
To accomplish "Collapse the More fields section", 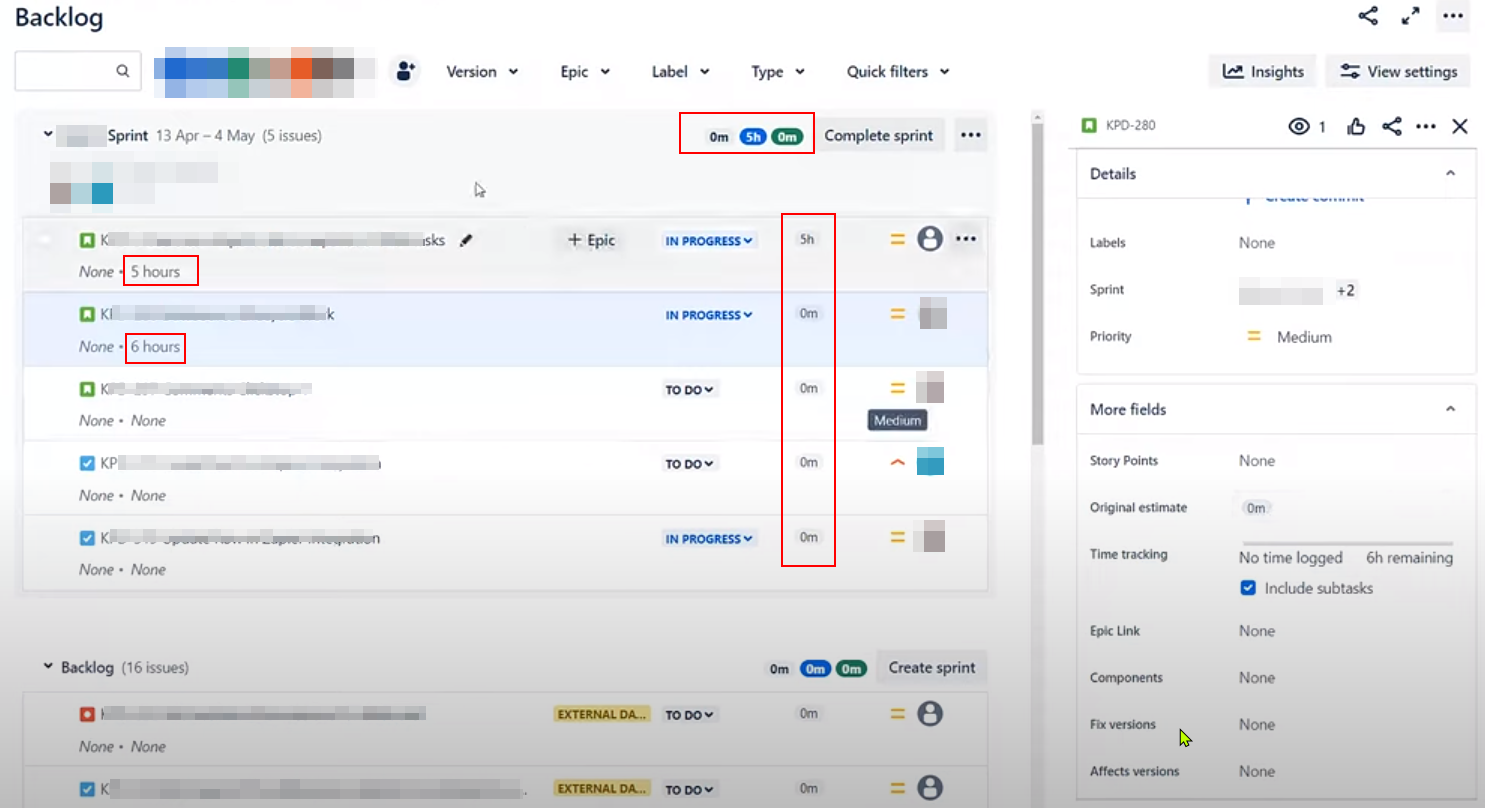I will (1450, 409).
